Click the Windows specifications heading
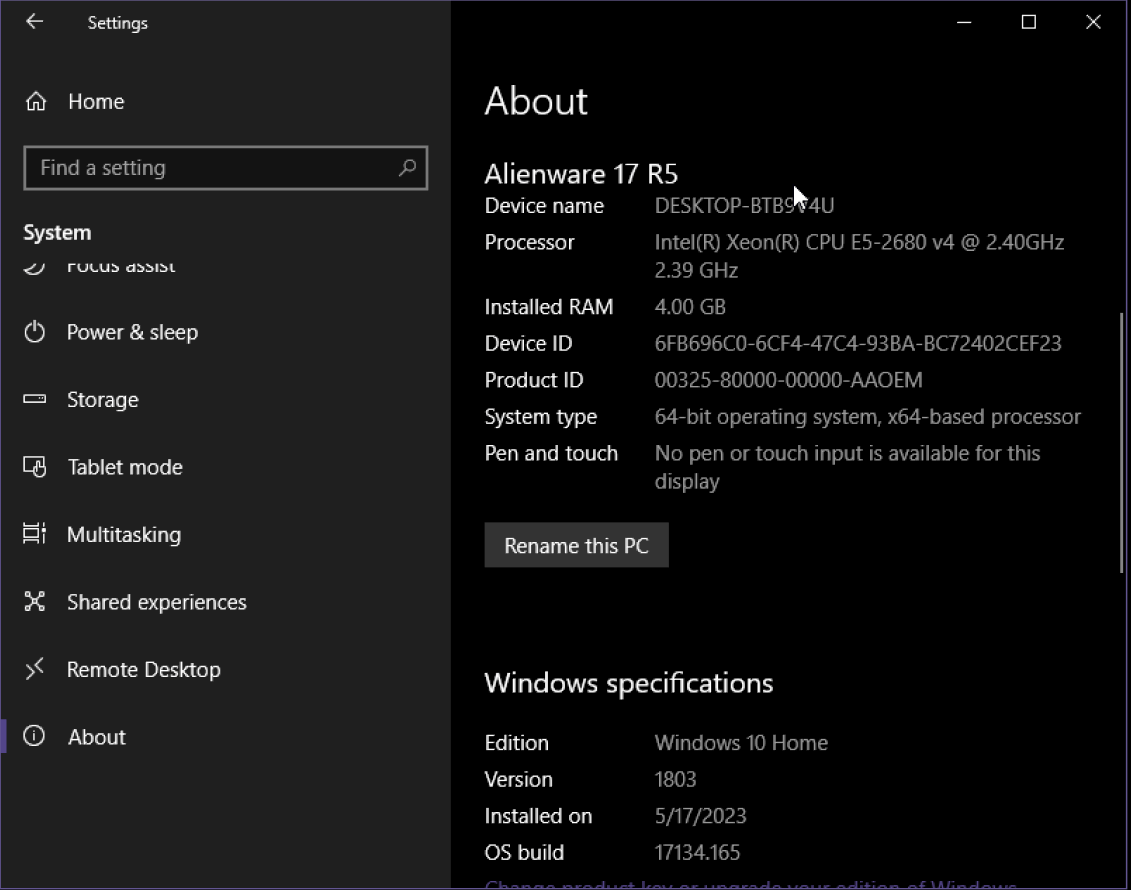This screenshot has width=1131, height=890. click(x=628, y=684)
